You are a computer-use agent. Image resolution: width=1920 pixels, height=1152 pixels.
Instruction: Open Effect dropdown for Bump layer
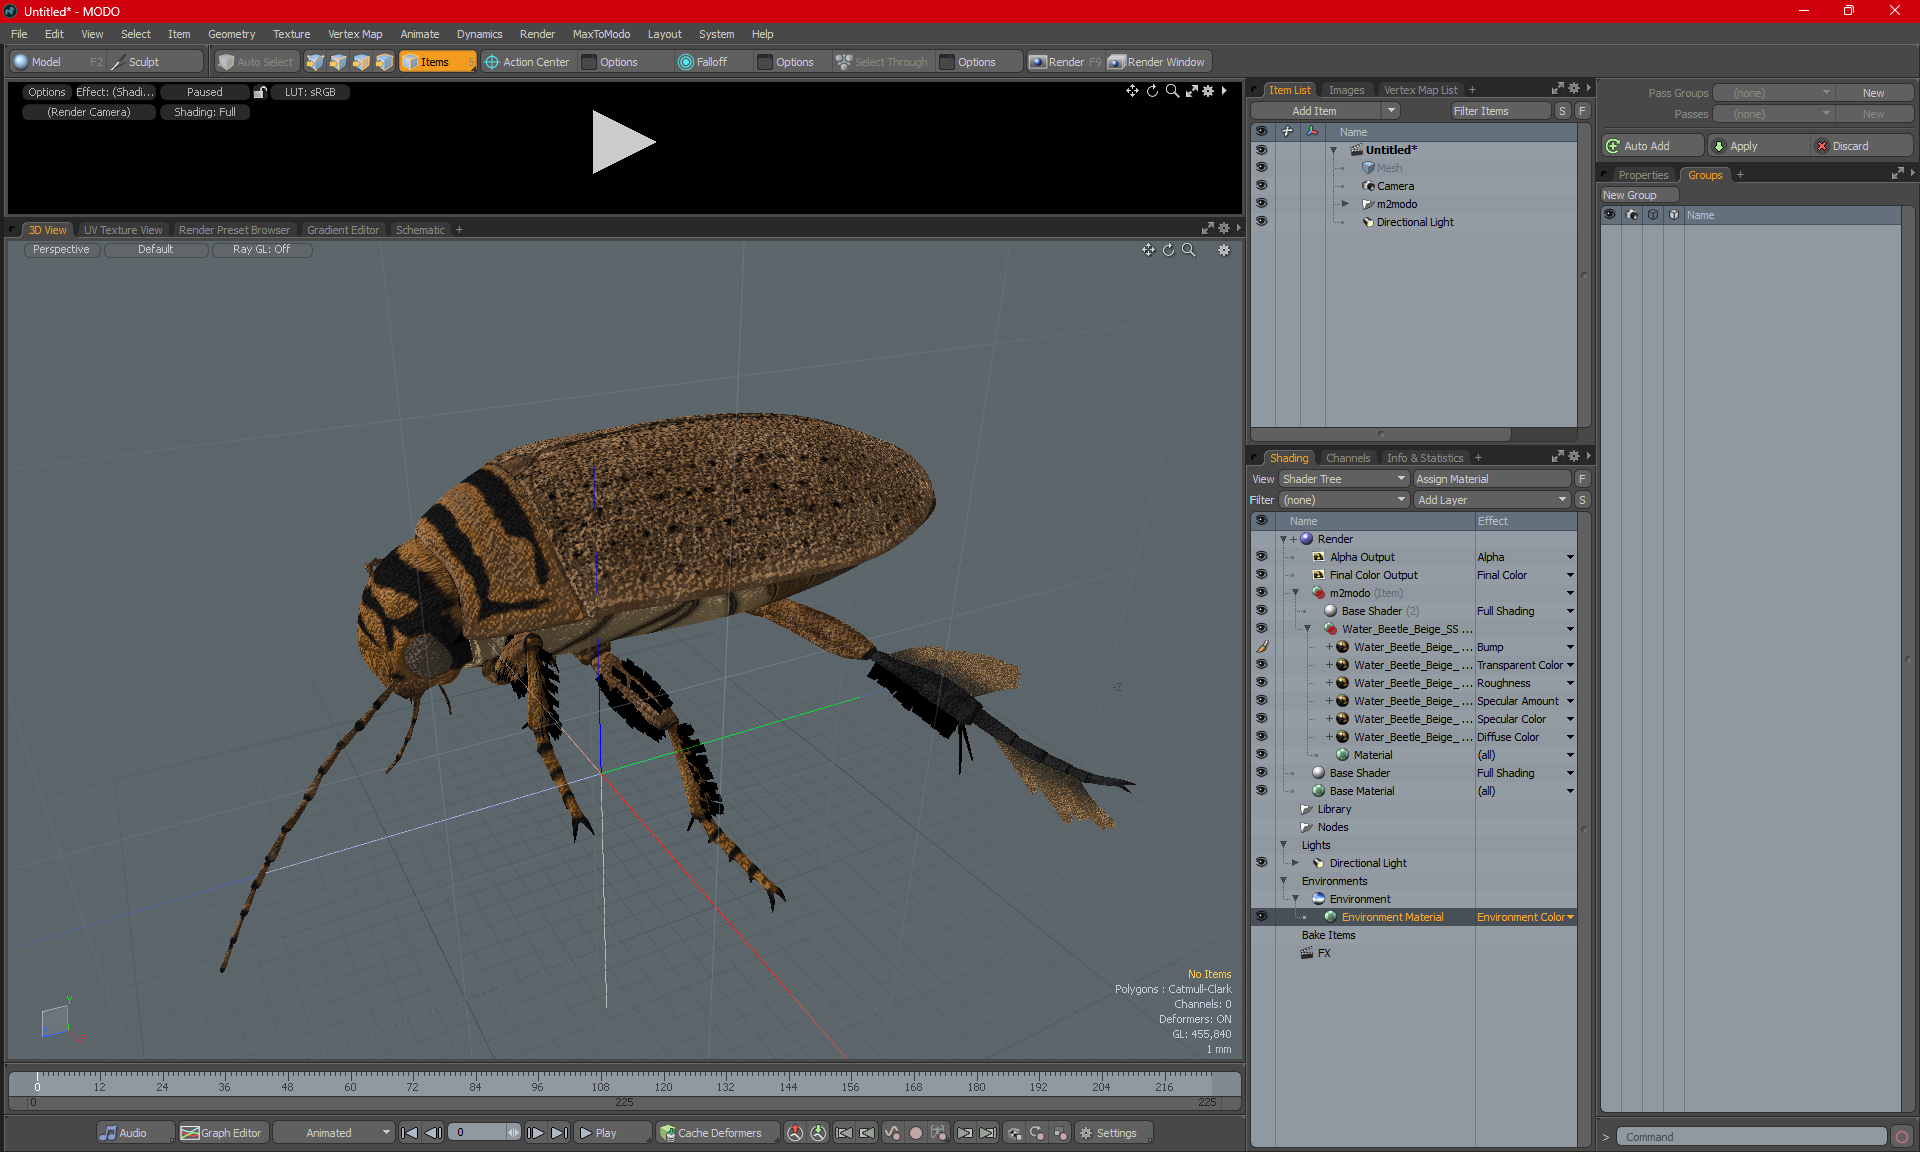[x=1570, y=647]
